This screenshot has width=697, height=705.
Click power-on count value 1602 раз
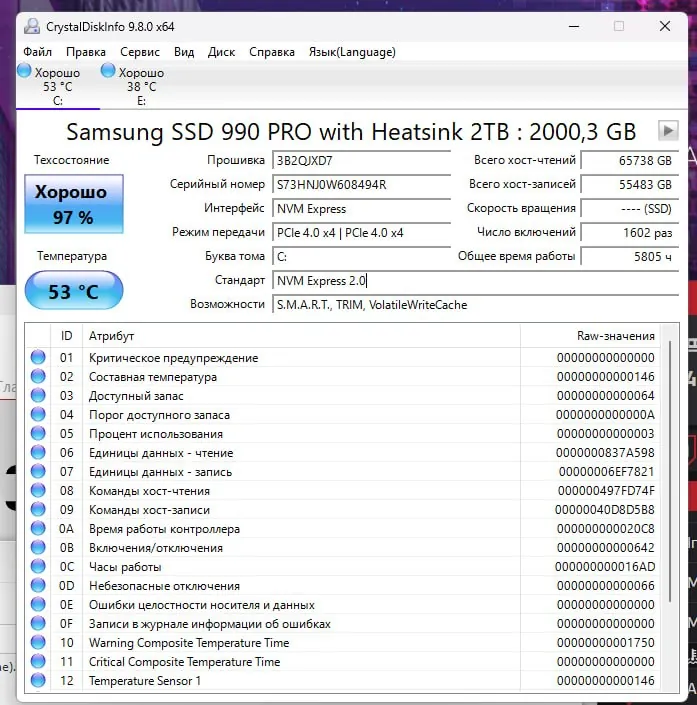click(x=630, y=232)
